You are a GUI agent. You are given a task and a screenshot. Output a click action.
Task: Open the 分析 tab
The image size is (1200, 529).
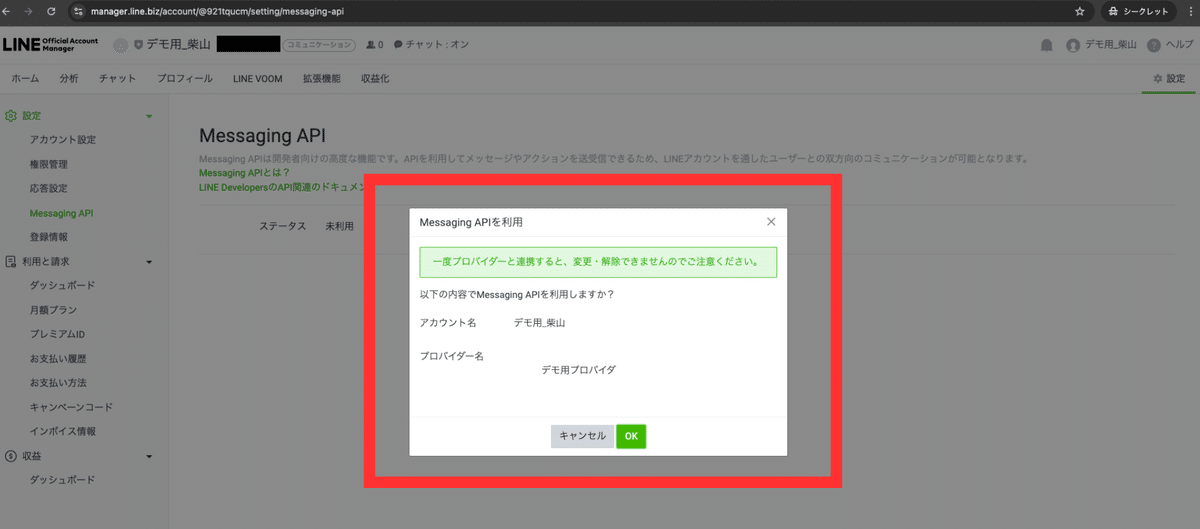(x=69, y=78)
